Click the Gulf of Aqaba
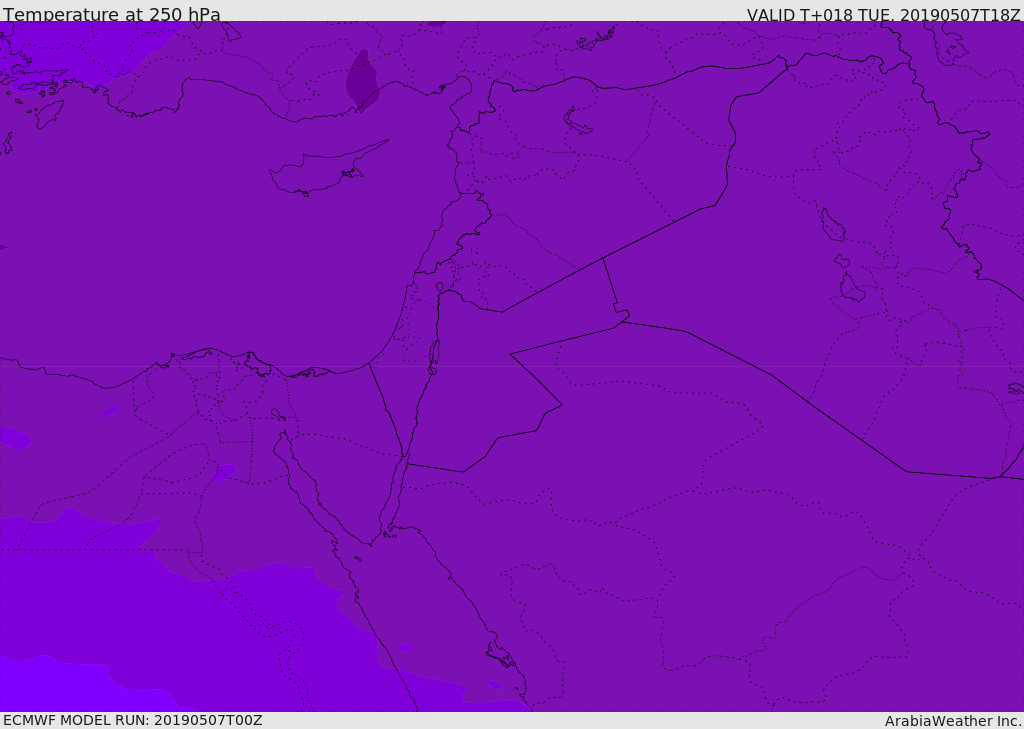This screenshot has height=729, width=1024. (398, 490)
